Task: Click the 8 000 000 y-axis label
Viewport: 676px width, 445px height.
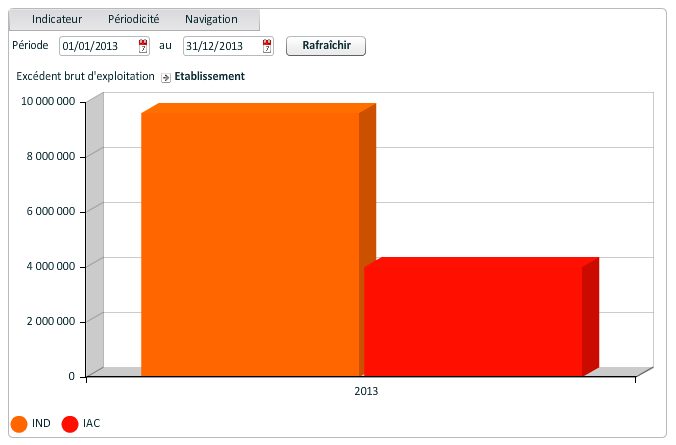Action: (51, 156)
